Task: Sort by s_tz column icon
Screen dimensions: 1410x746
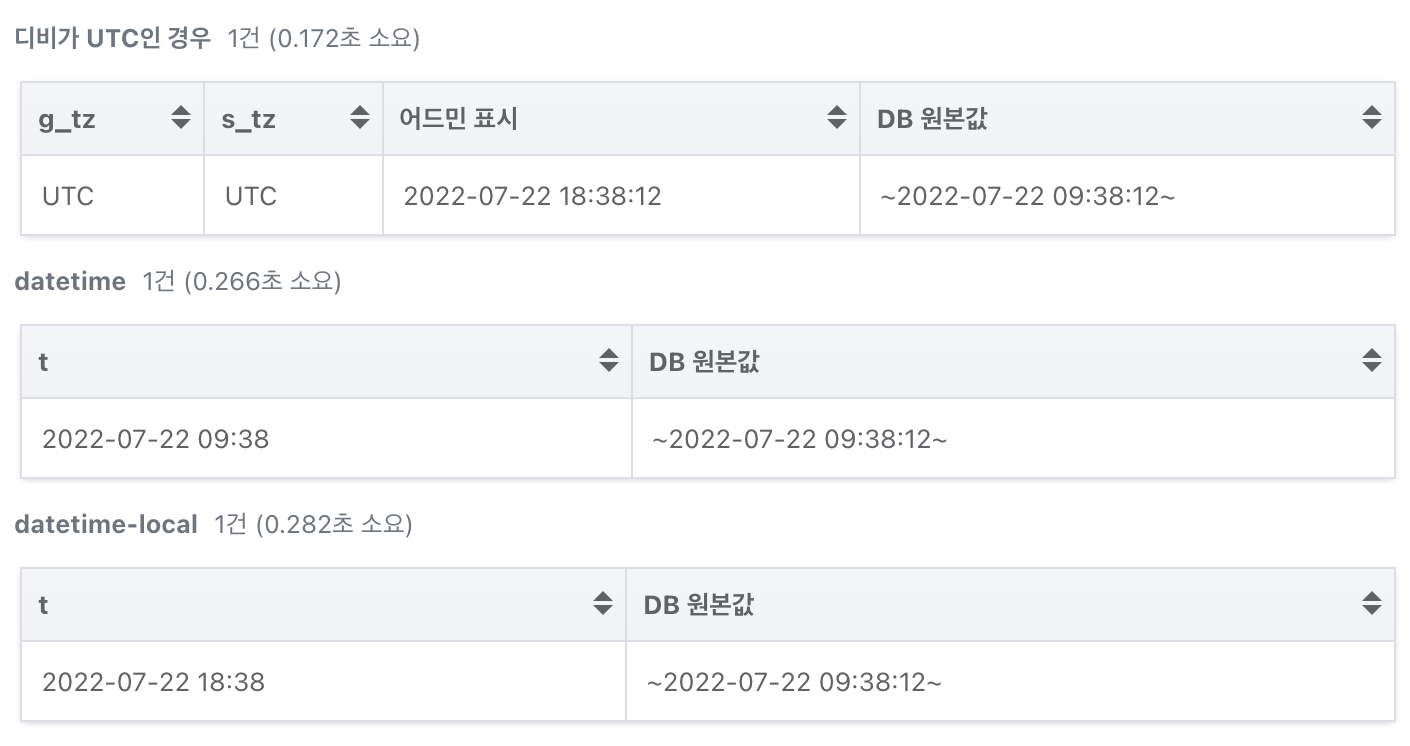Action: tap(360, 118)
